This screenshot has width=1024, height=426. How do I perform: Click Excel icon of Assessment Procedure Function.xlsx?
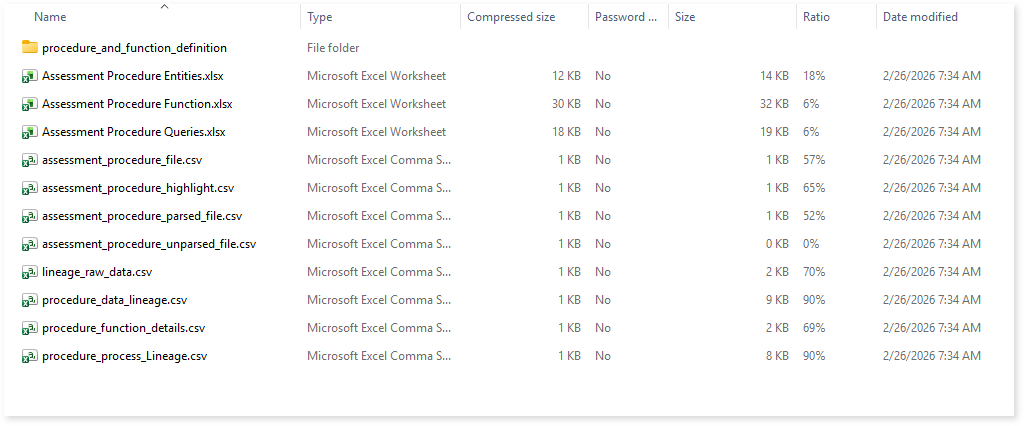click(29, 104)
